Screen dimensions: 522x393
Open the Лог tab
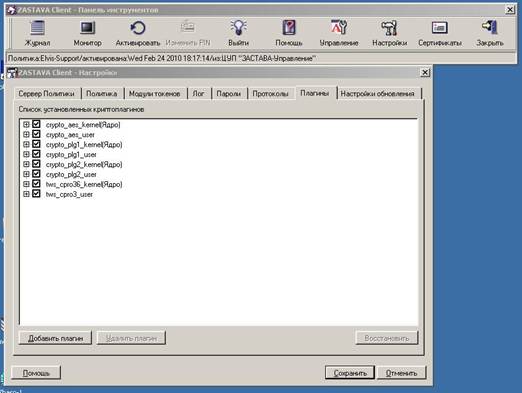pyautogui.click(x=198, y=94)
